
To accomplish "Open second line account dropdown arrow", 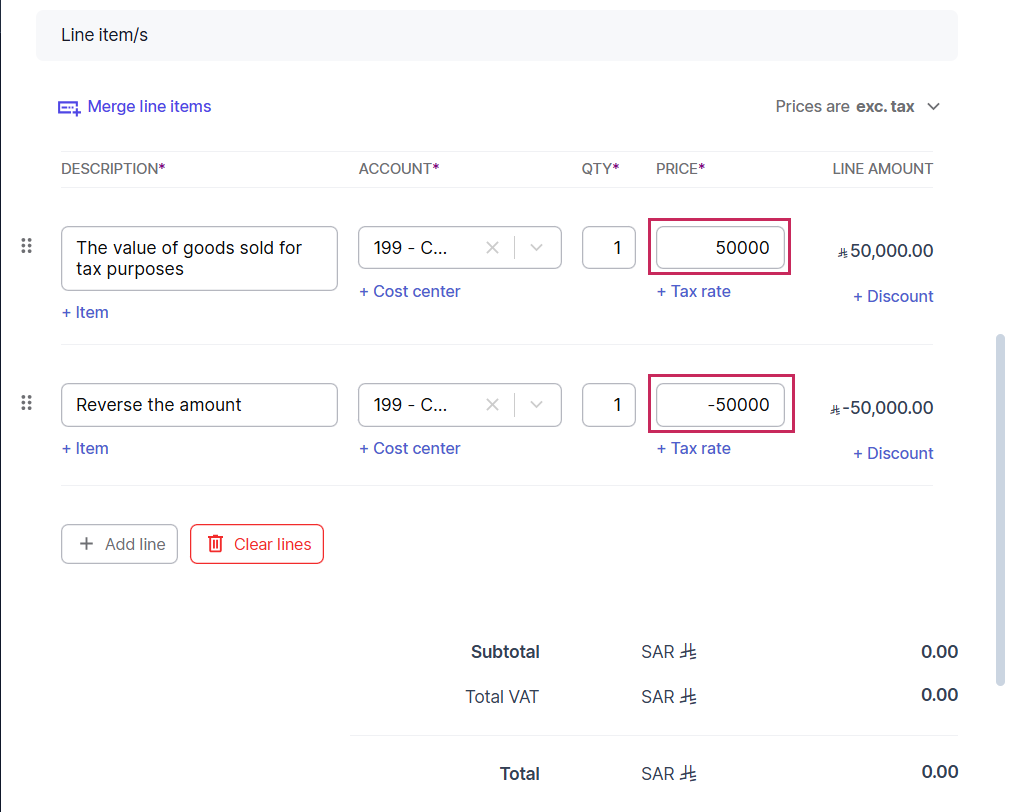I will tap(537, 405).
